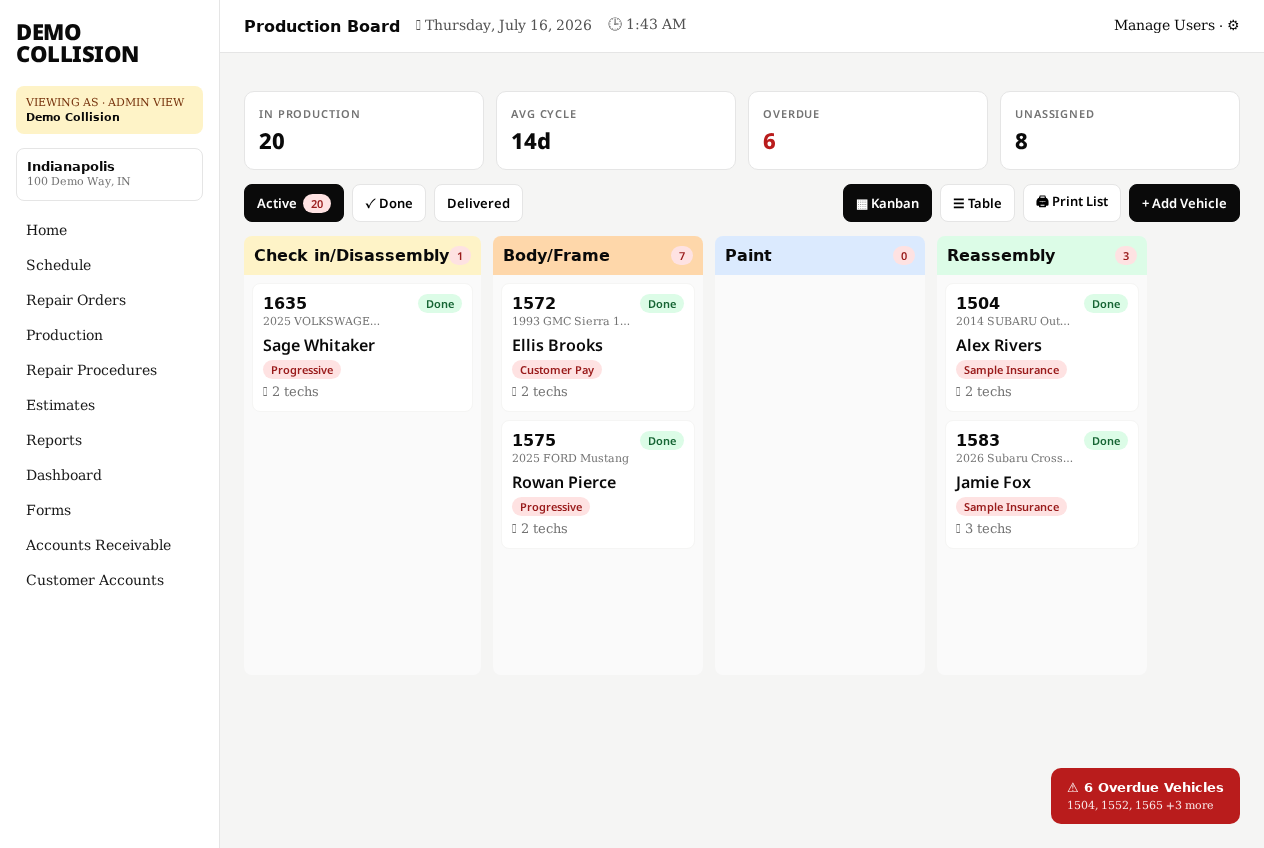Viewport: 1264px width, 848px height.
Task: Open vehicle card 1504 Alex Rivers
Action: click(1042, 347)
